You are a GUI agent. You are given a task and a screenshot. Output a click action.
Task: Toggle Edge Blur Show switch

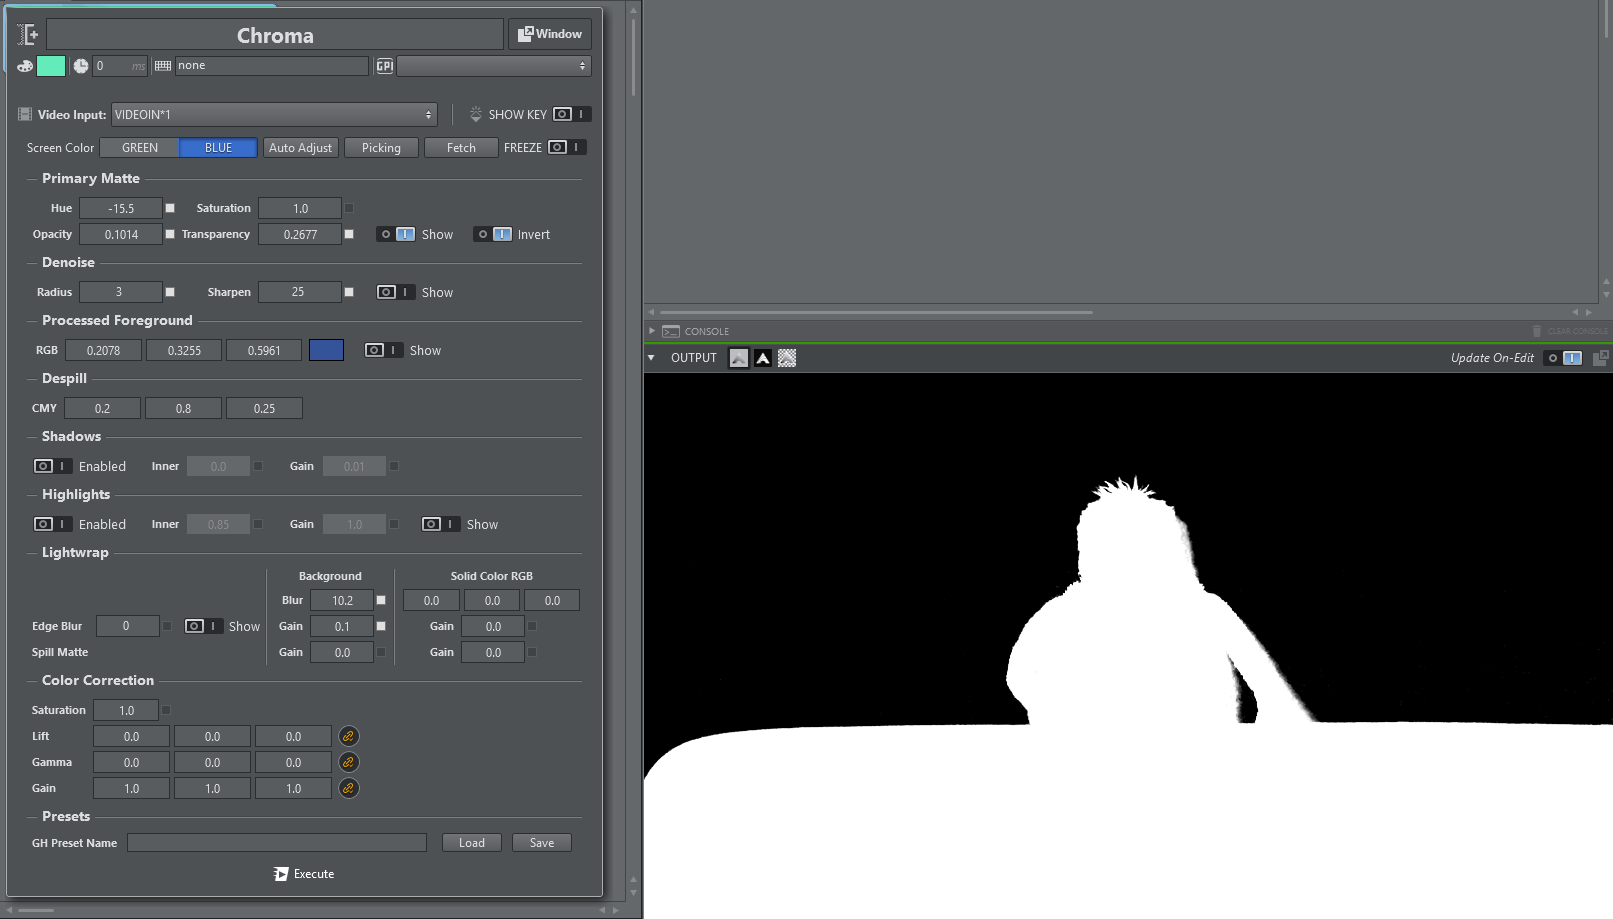pyautogui.click(x=204, y=626)
